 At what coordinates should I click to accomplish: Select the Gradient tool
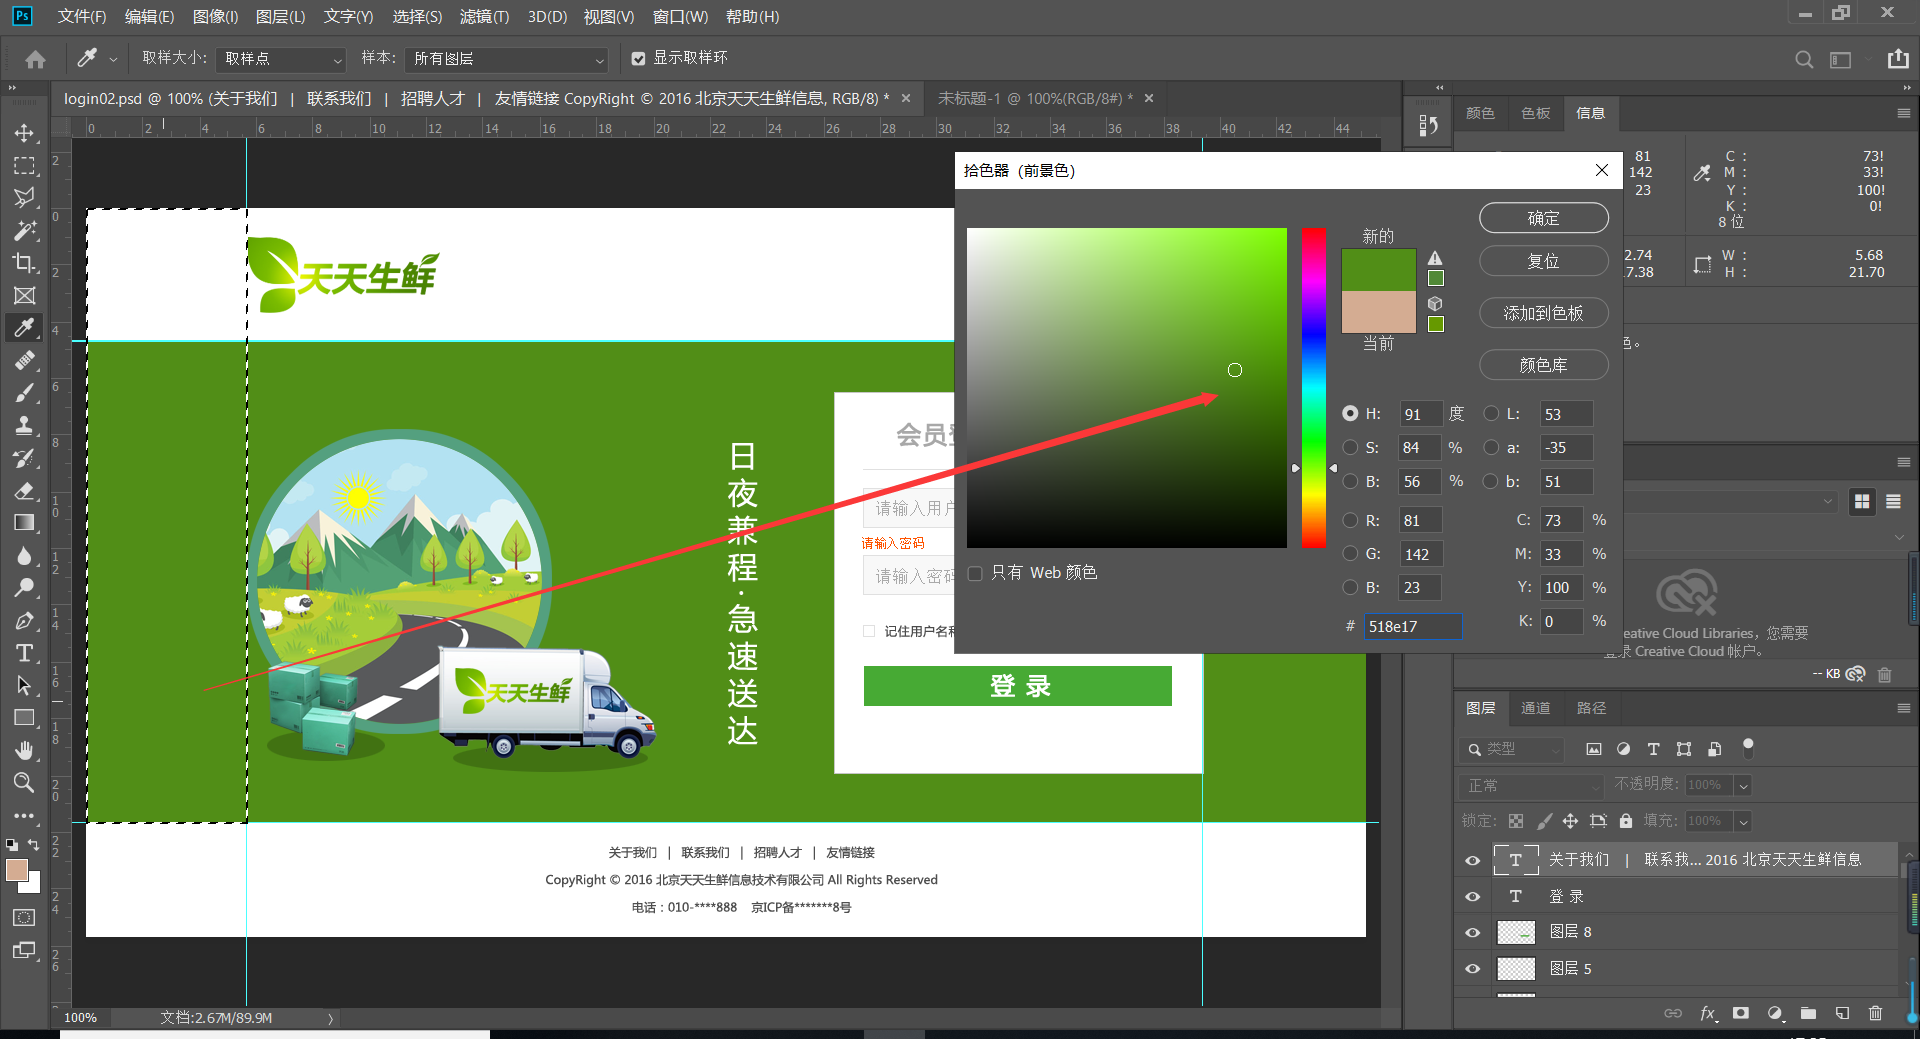[x=24, y=522]
